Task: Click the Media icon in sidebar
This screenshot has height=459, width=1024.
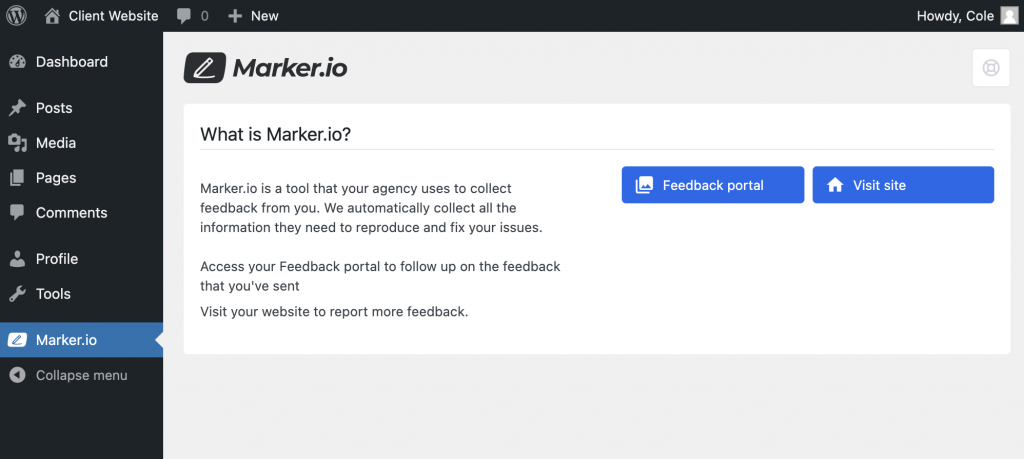Action: pyautogui.click(x=18, y=143)
